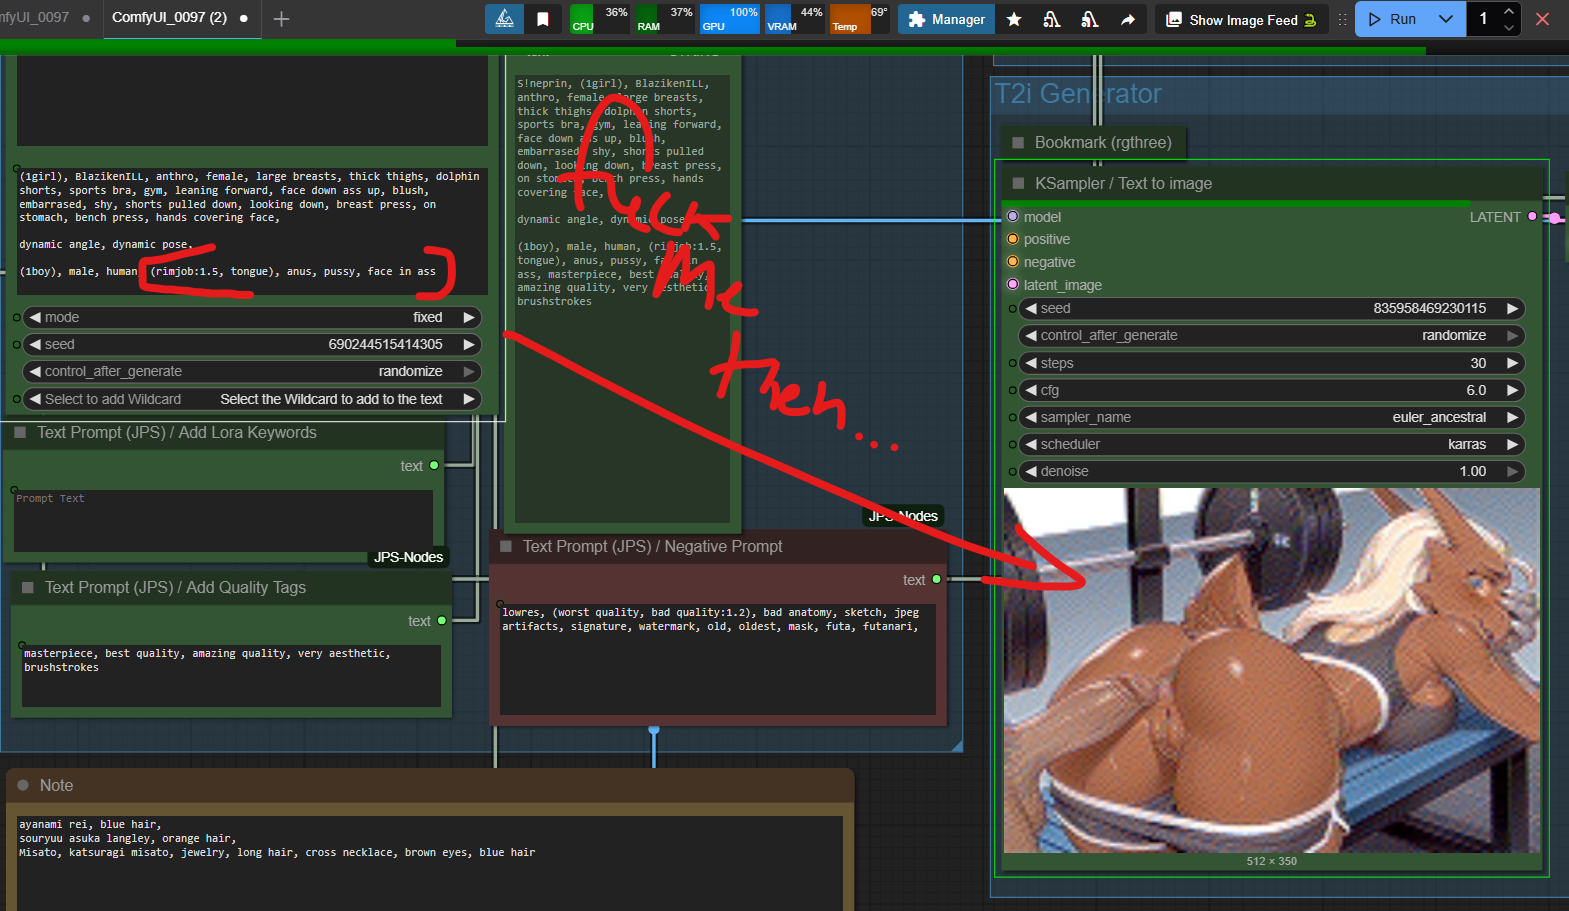Cancel the run with the red X icon
This screenshot has height=911, width=1569.
tap(1543, 19)
